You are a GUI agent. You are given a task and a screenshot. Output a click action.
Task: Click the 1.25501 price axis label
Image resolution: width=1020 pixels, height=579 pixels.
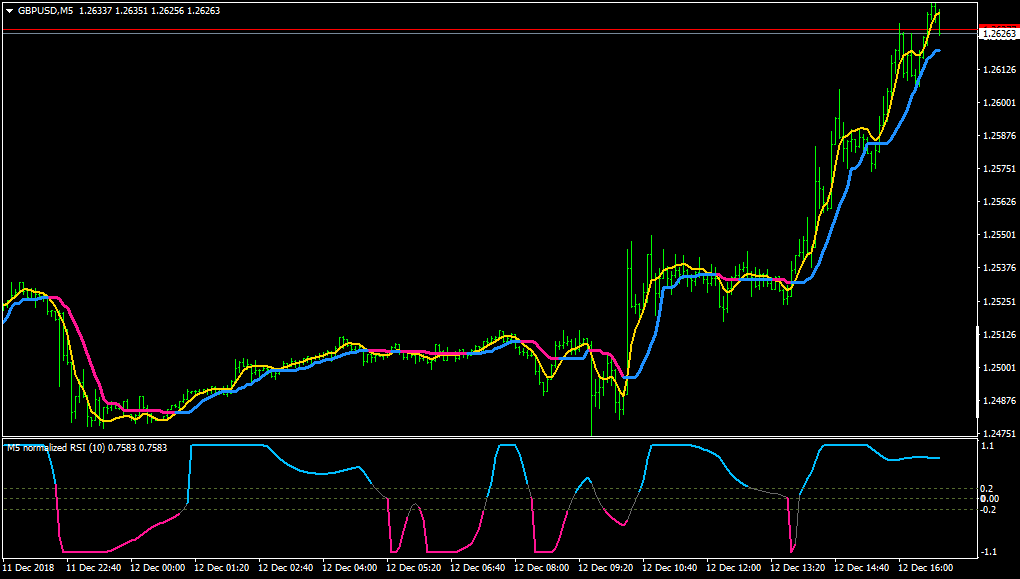(999, 235)
